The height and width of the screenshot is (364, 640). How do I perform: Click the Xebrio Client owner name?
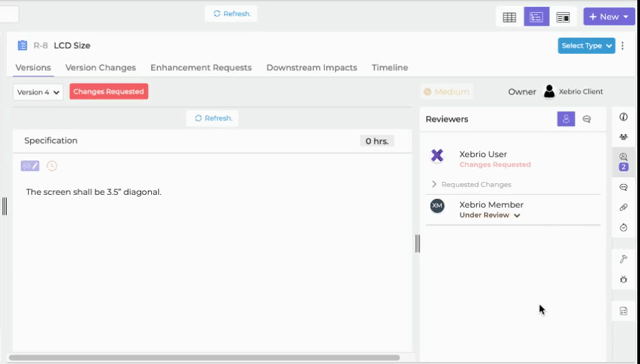(580, 92)
